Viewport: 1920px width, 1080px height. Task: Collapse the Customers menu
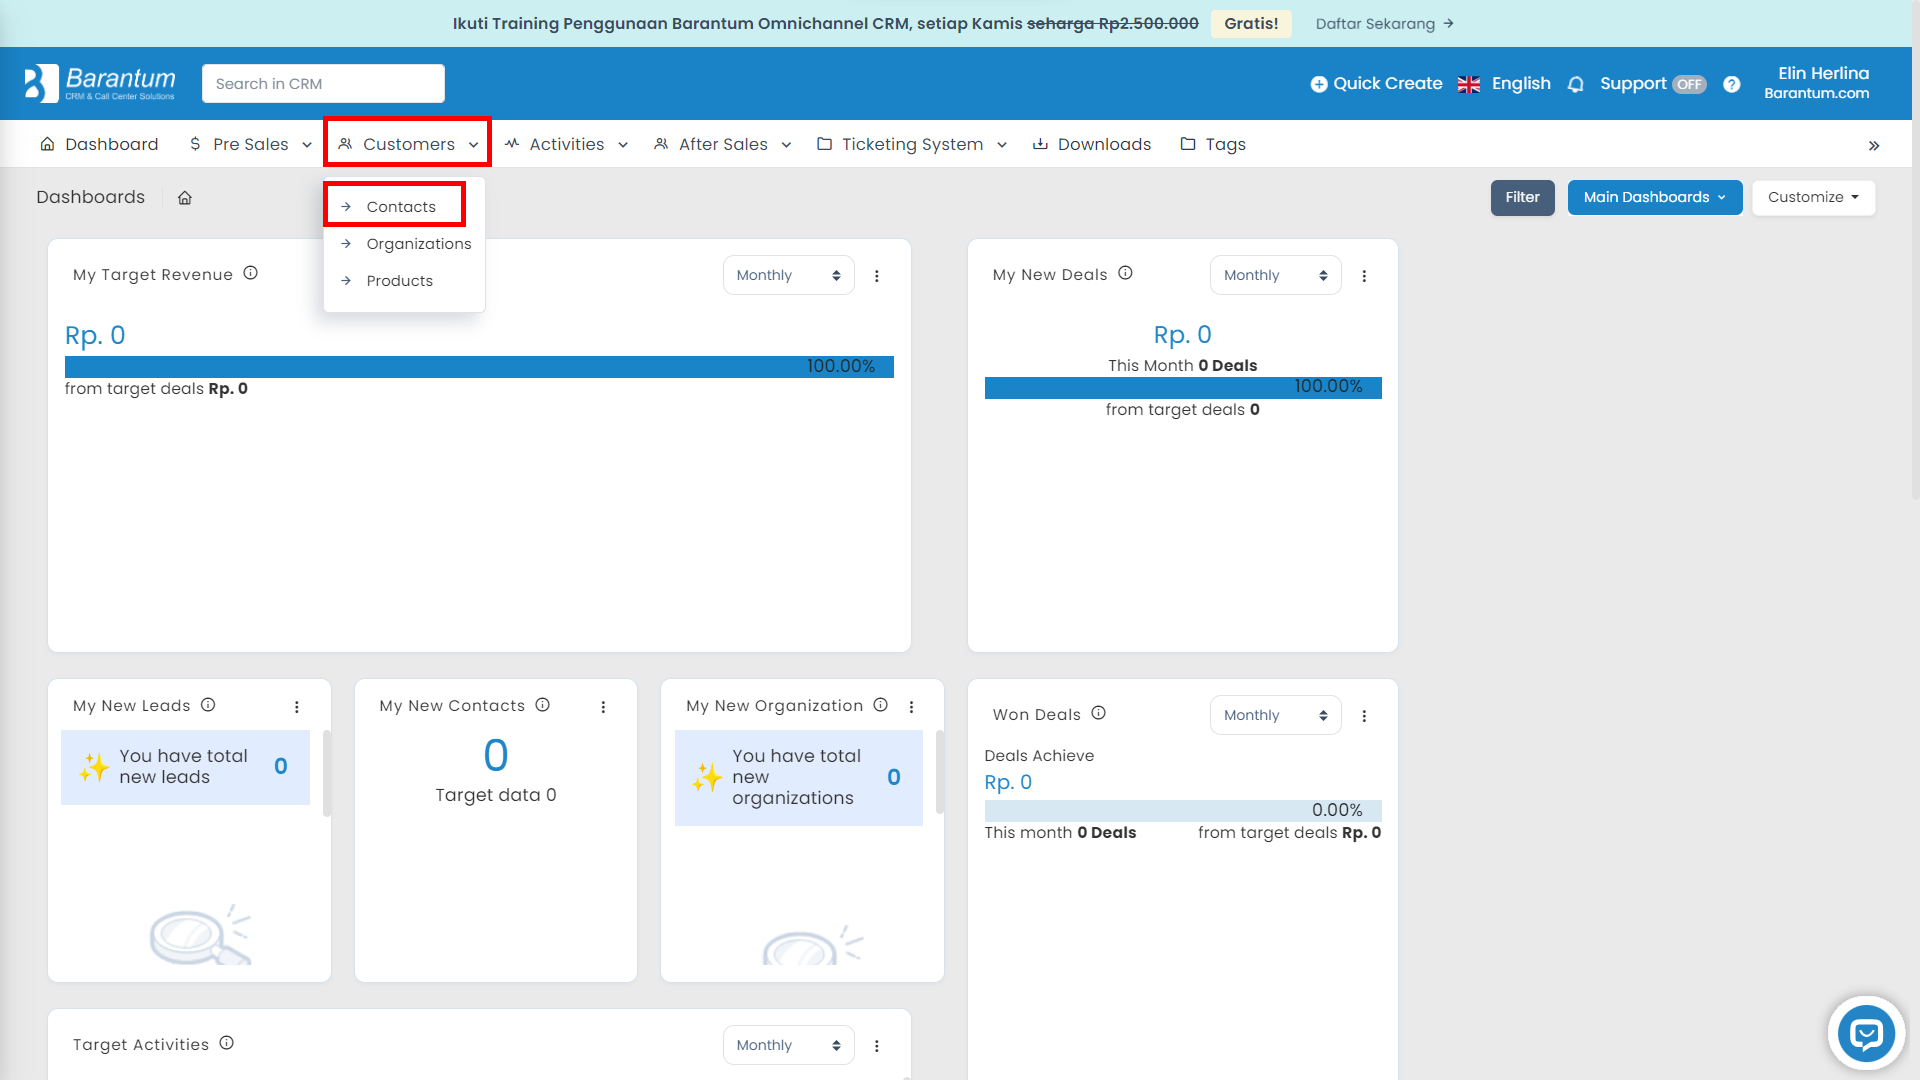pos(408,143)
